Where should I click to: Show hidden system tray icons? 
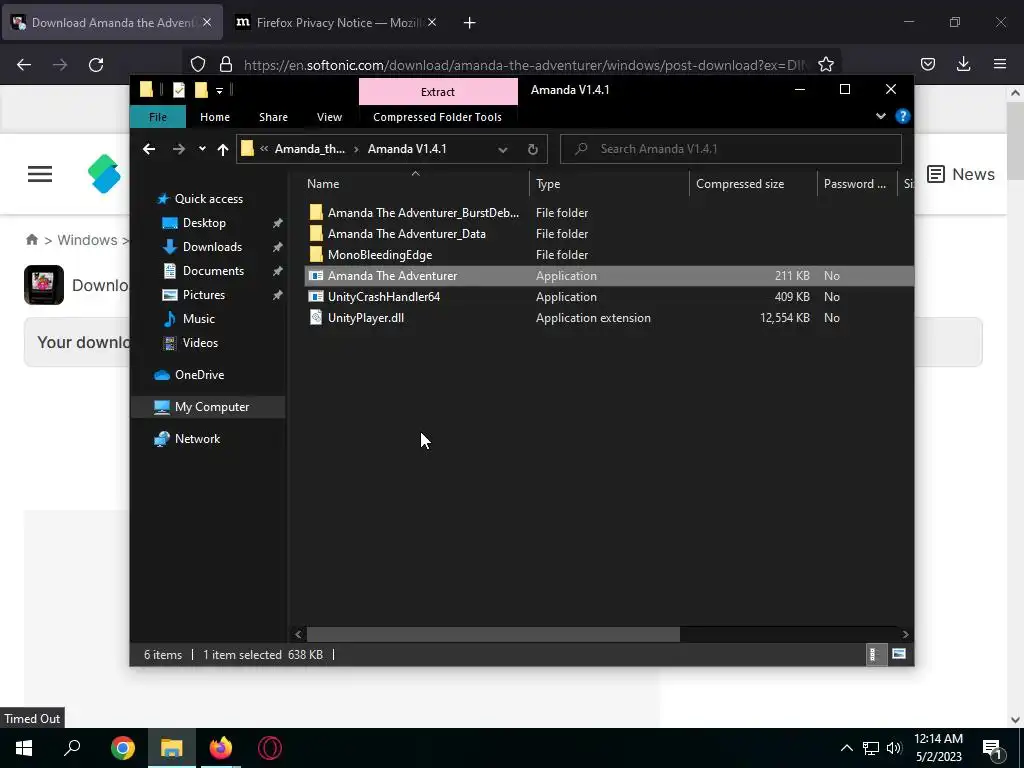point(846,748)
